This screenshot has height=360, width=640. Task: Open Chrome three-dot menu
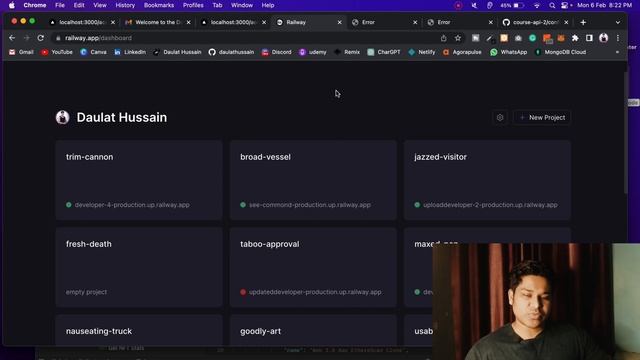coord(618,38)
